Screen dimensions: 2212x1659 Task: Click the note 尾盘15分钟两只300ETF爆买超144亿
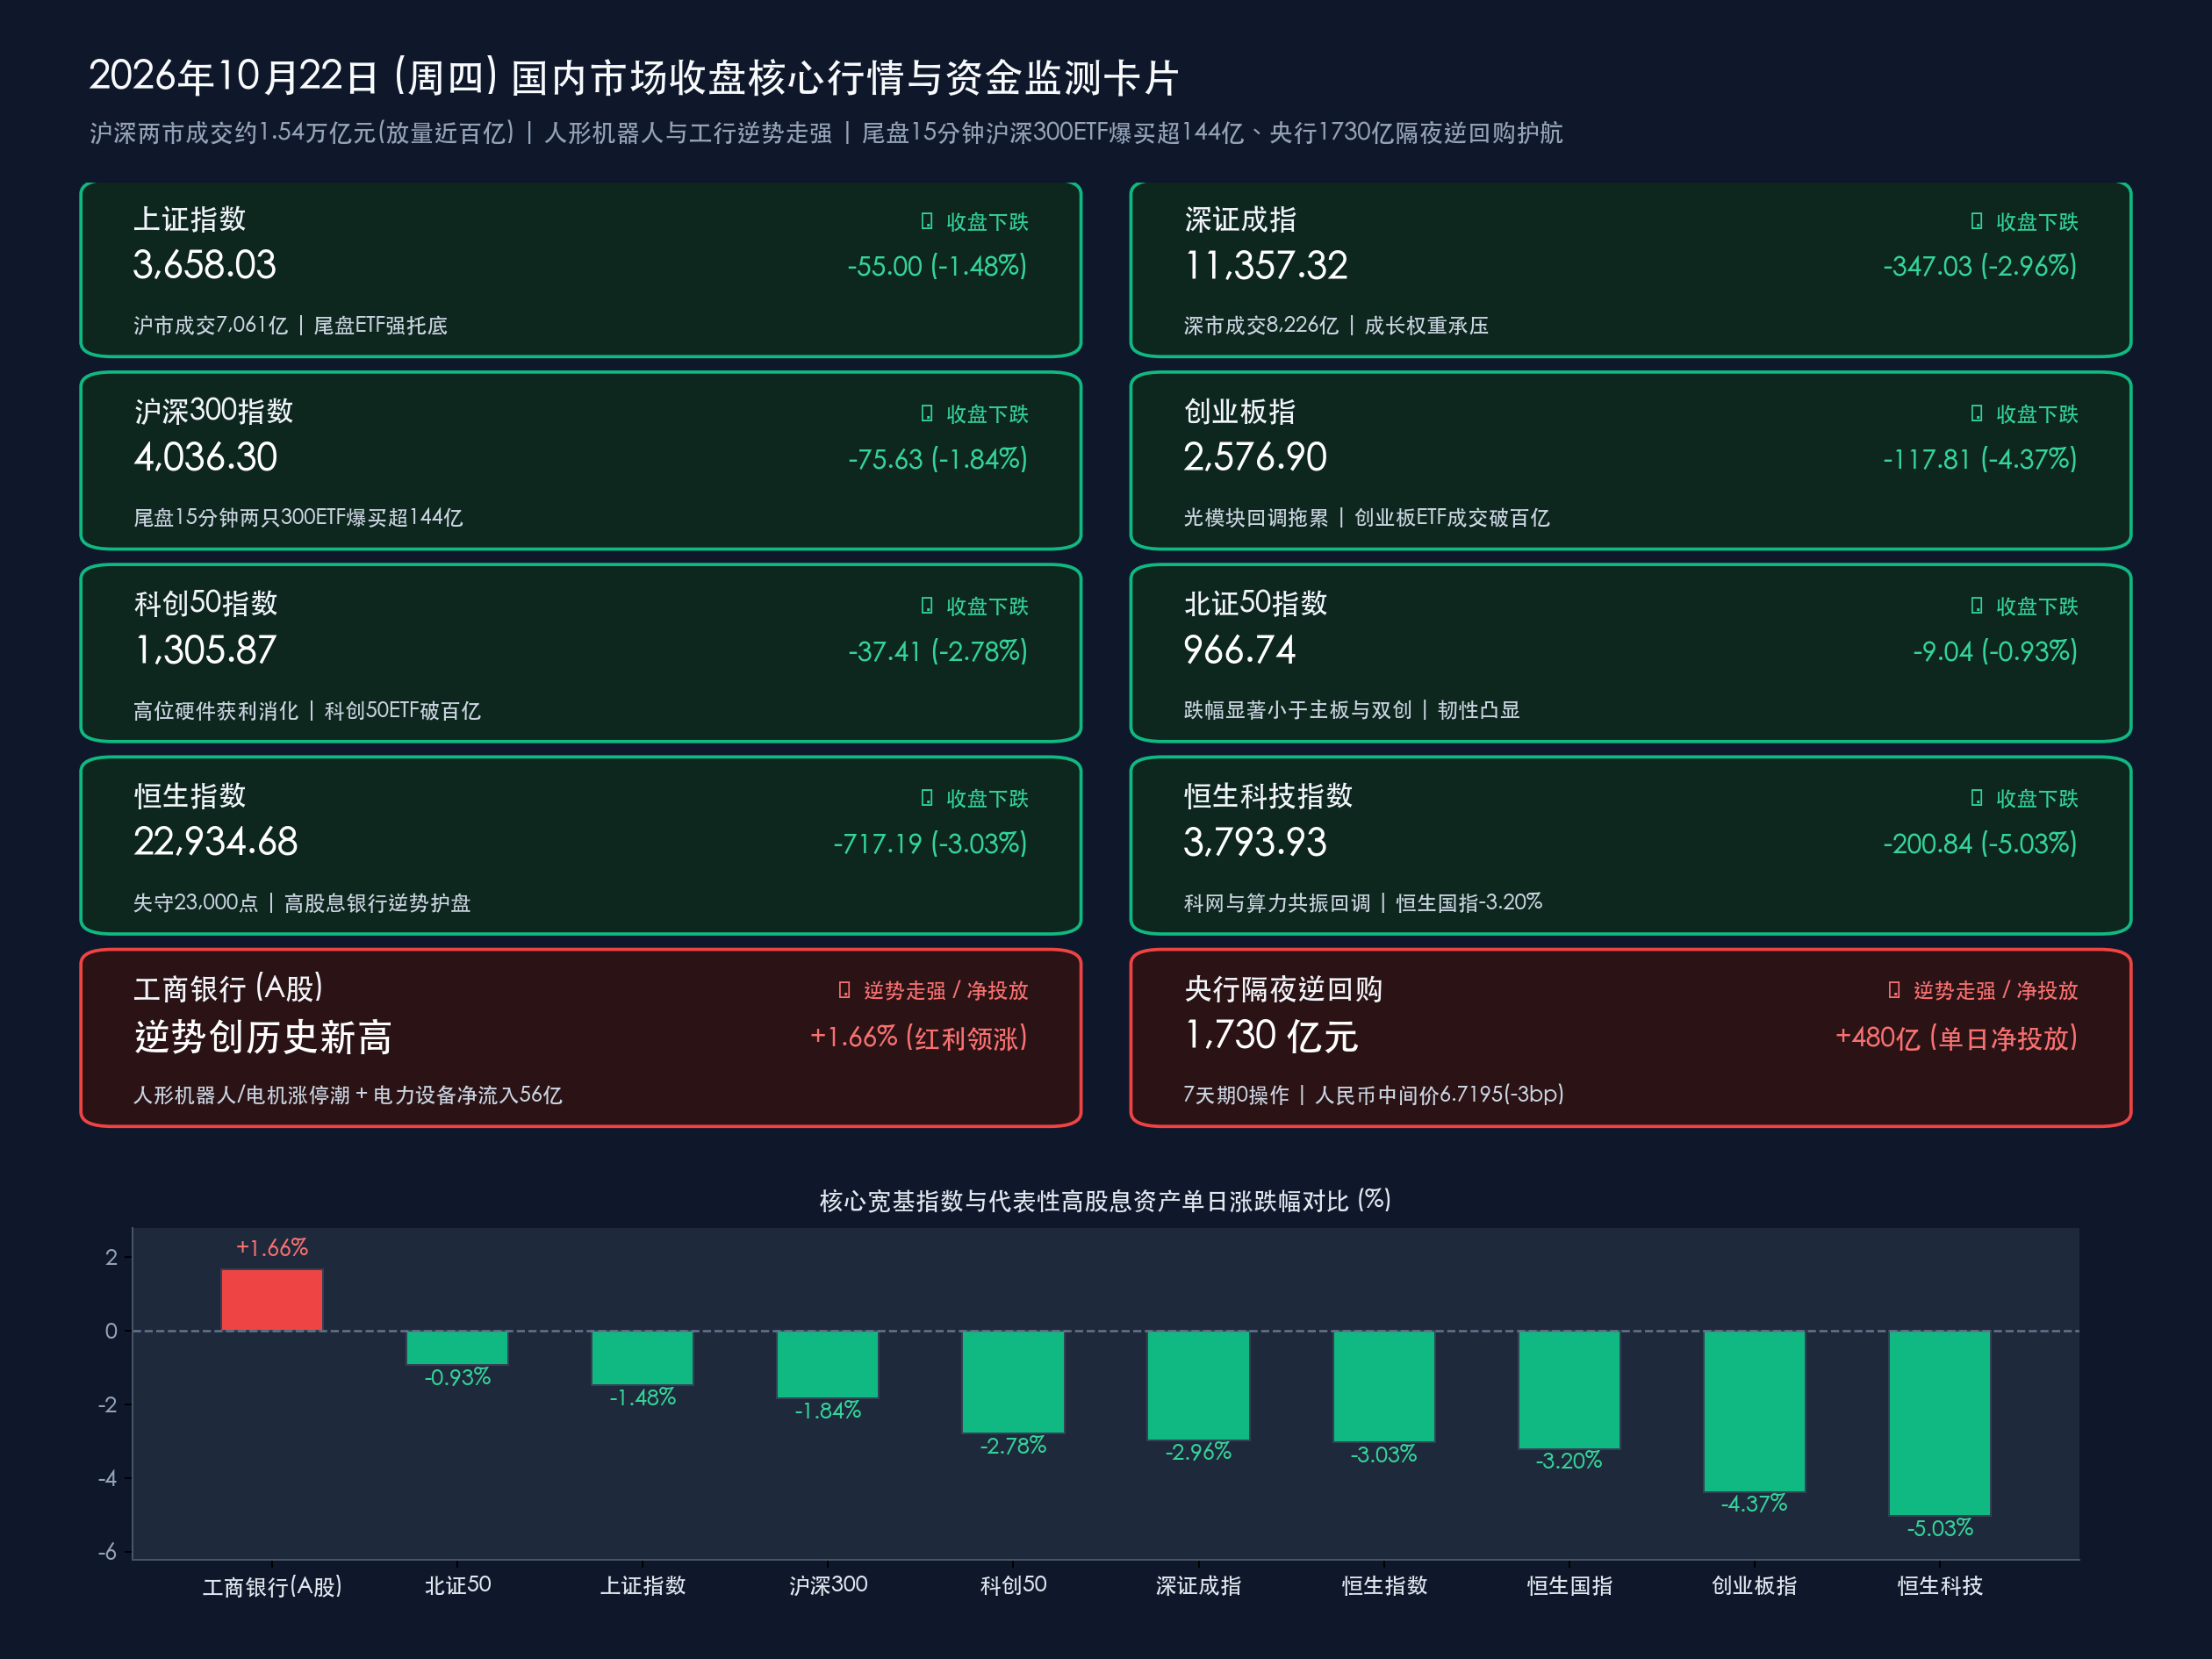(298, 517)
